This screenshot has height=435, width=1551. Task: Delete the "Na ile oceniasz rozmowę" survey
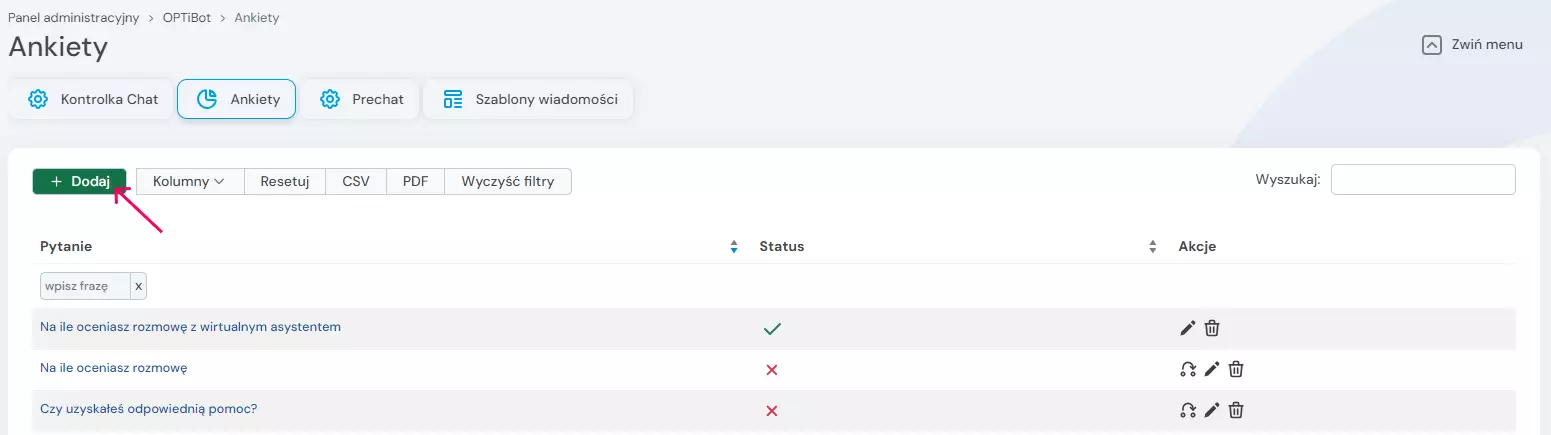click(1236, 369)
